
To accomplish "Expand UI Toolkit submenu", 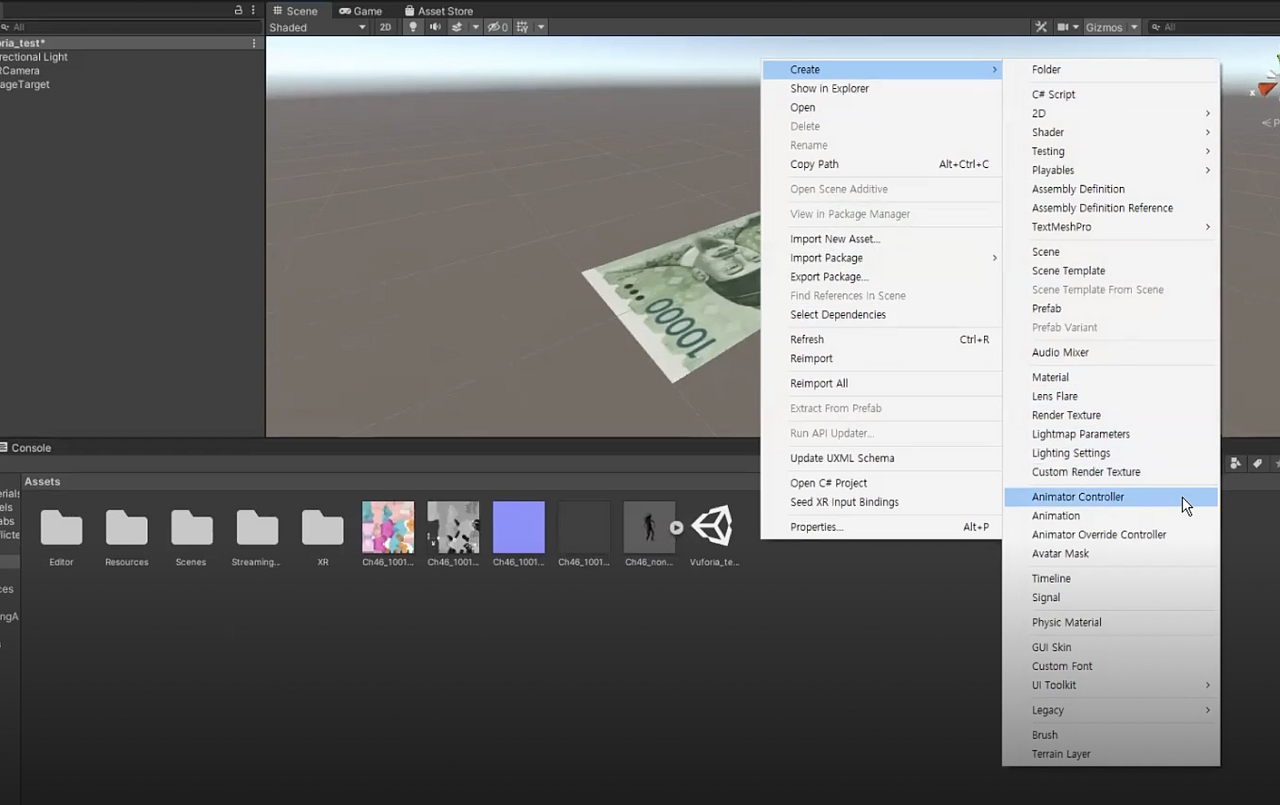I will pos(1111,686).
